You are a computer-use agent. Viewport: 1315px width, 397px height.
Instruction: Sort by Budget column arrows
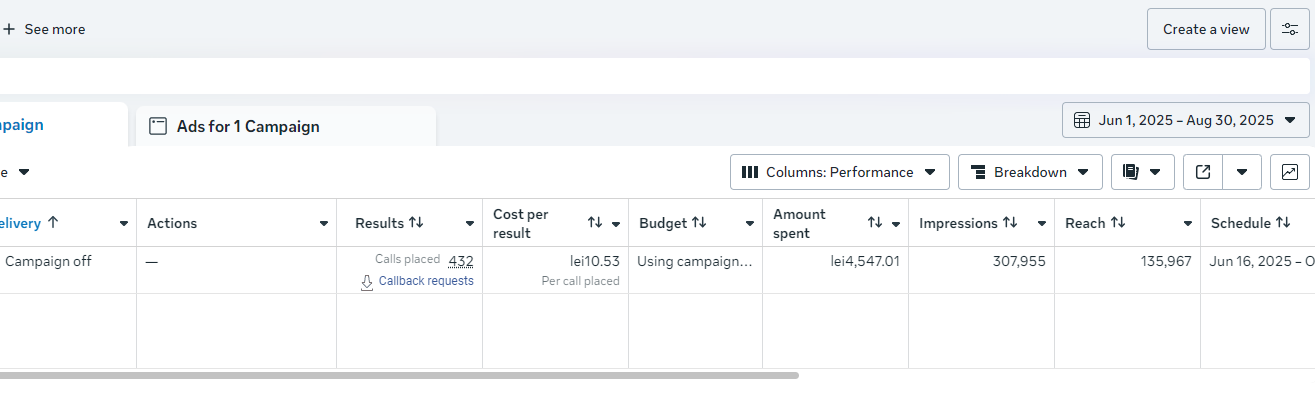point(699,223)
